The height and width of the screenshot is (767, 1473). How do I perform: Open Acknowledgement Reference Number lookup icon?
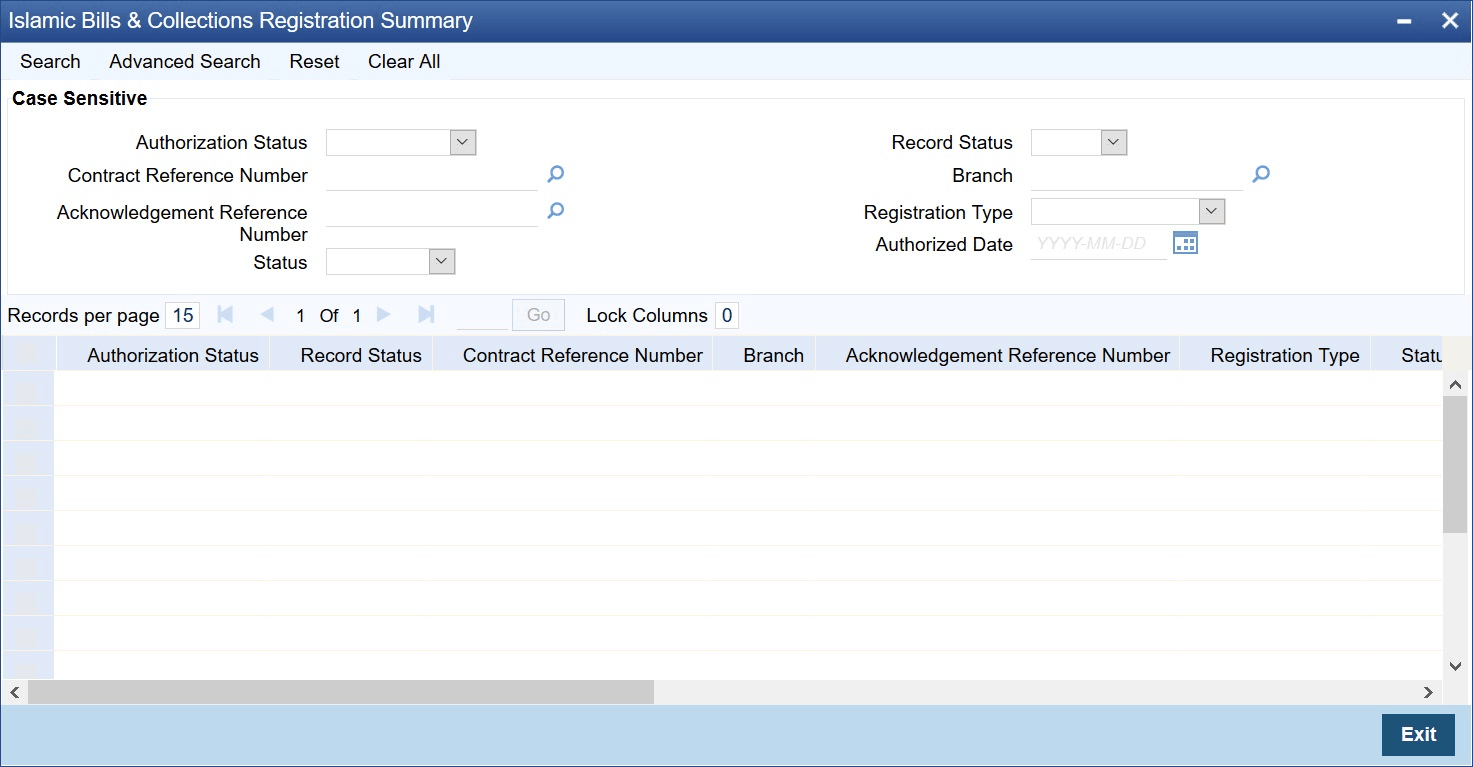click(x=556, y=211)
